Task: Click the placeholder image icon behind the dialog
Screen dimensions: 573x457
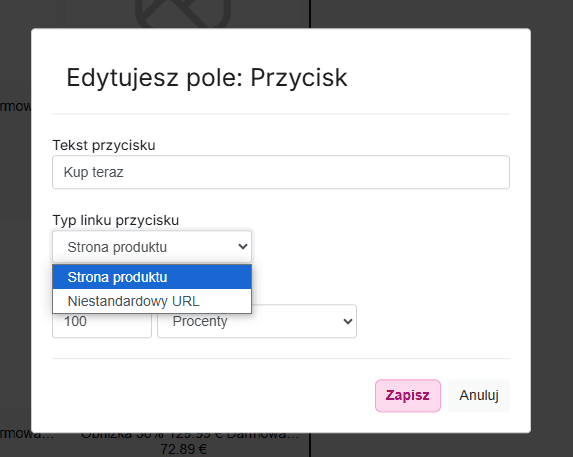Action: (183, 14)
